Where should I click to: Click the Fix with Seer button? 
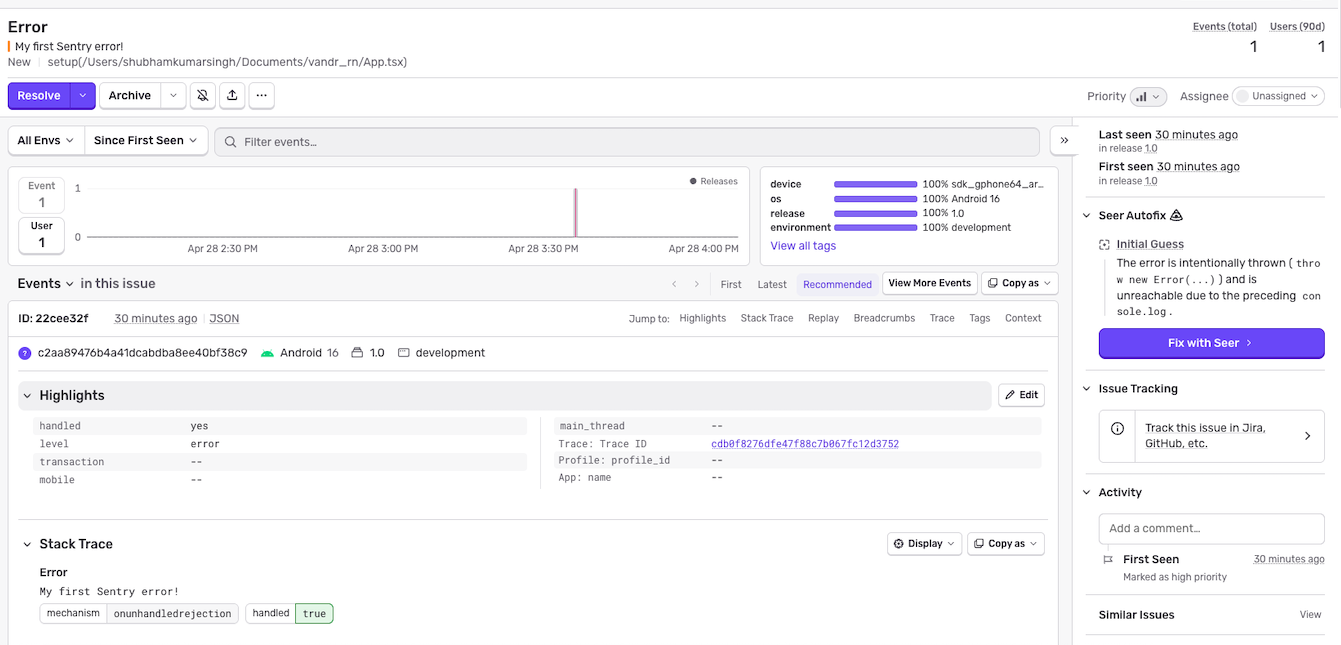point(1211,343)
